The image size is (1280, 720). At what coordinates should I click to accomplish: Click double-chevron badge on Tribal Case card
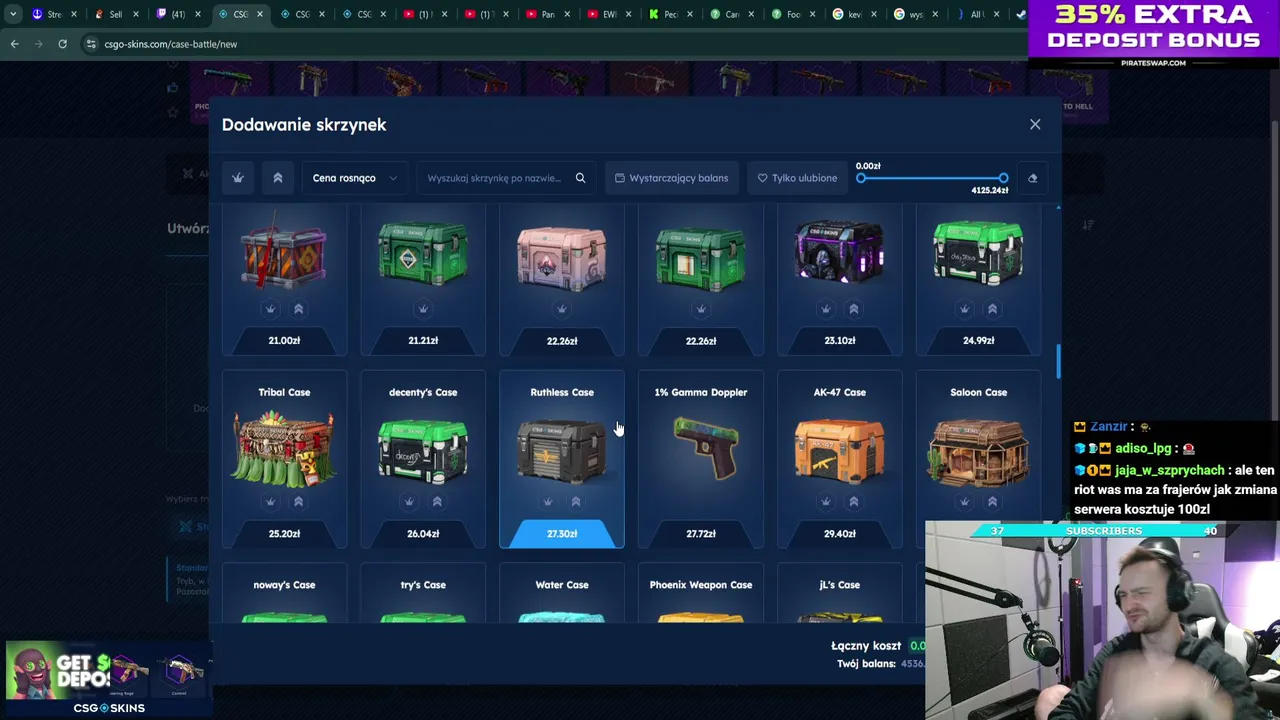click(x=298, y=501)
